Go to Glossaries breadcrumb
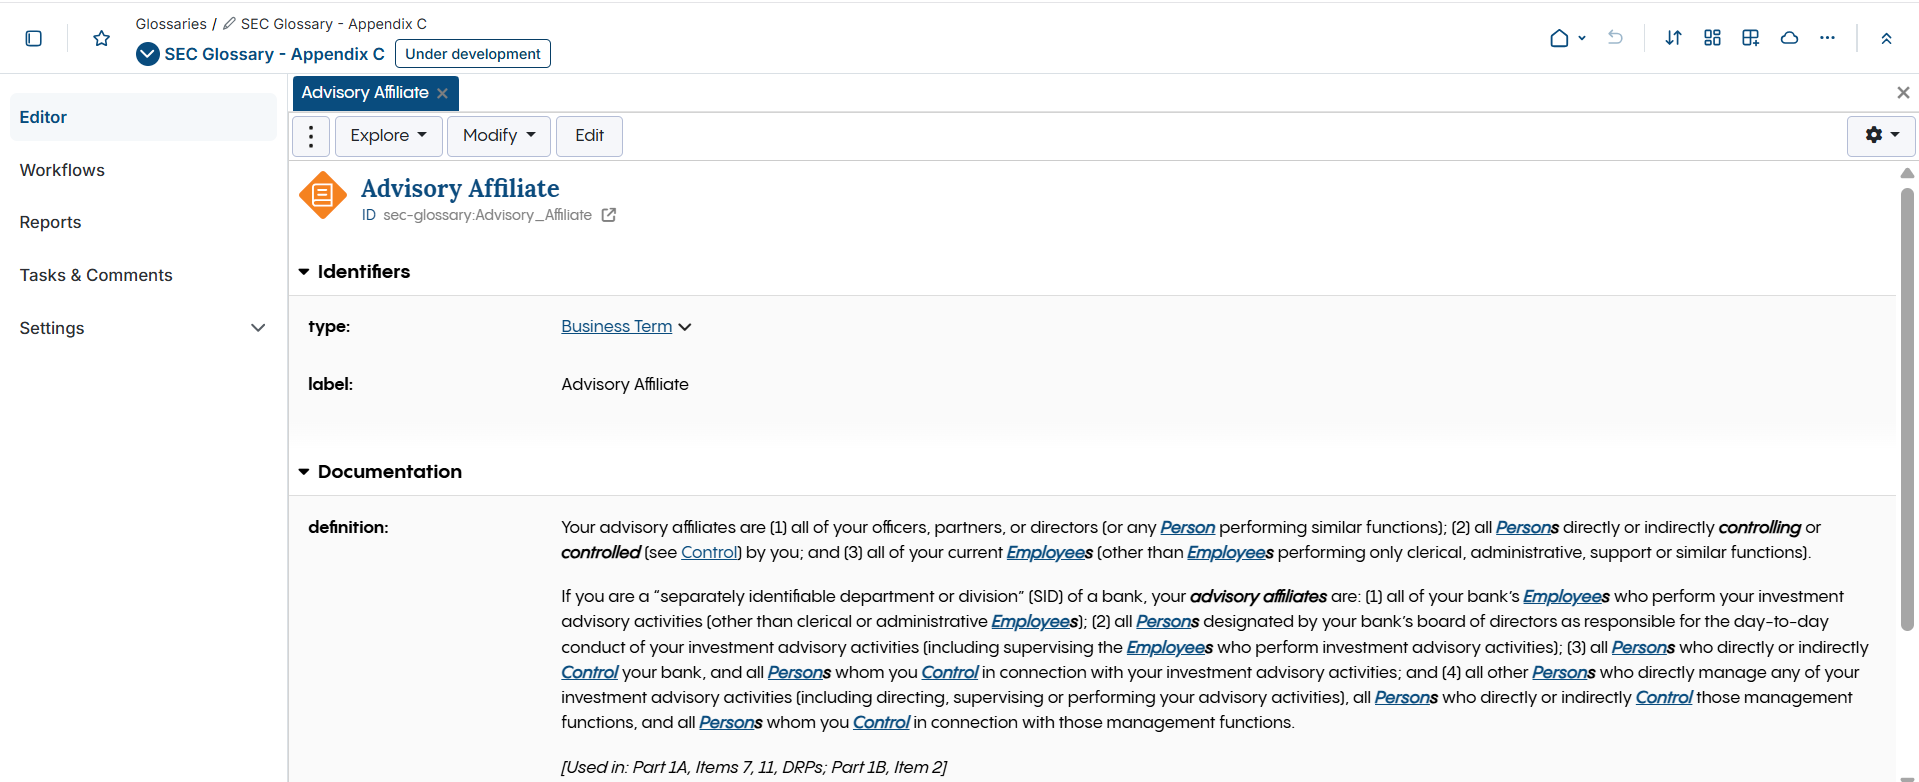Viewport: 1919px width, 782px height. [x=171, y=23]
